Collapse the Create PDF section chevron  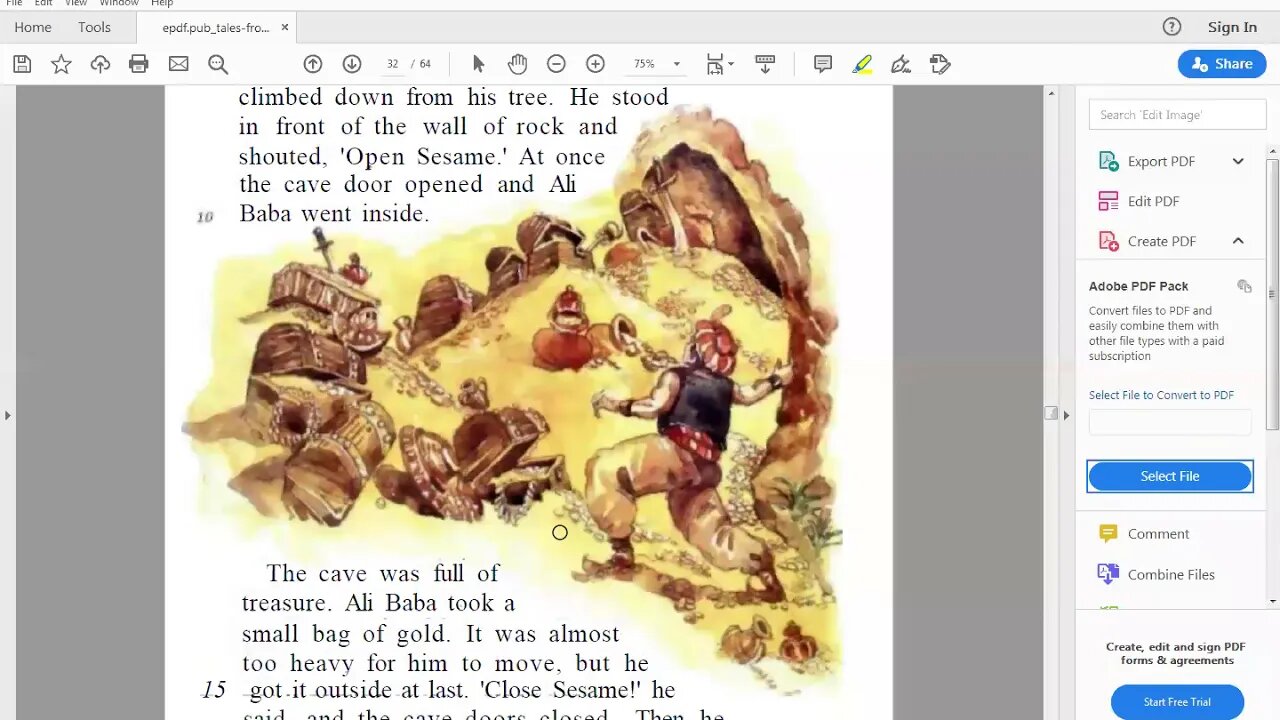[1238, 241]
